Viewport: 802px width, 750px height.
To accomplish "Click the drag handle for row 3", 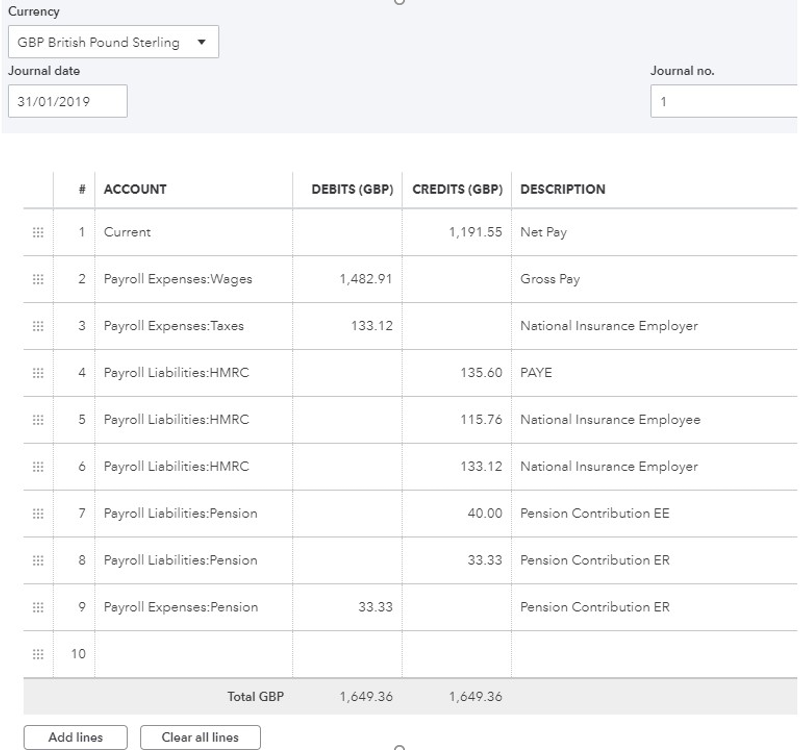I will coord(38,326).
